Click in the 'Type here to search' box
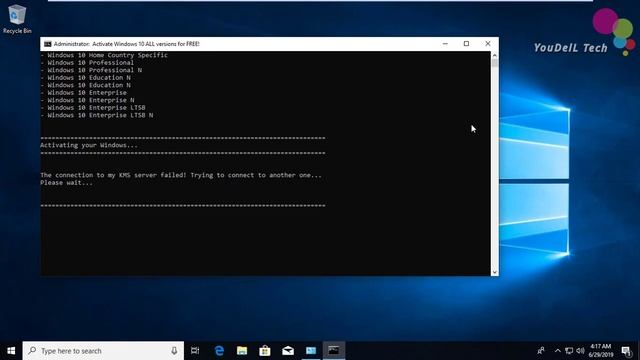Viewport: 640px width, 360px height. (103, 351)
